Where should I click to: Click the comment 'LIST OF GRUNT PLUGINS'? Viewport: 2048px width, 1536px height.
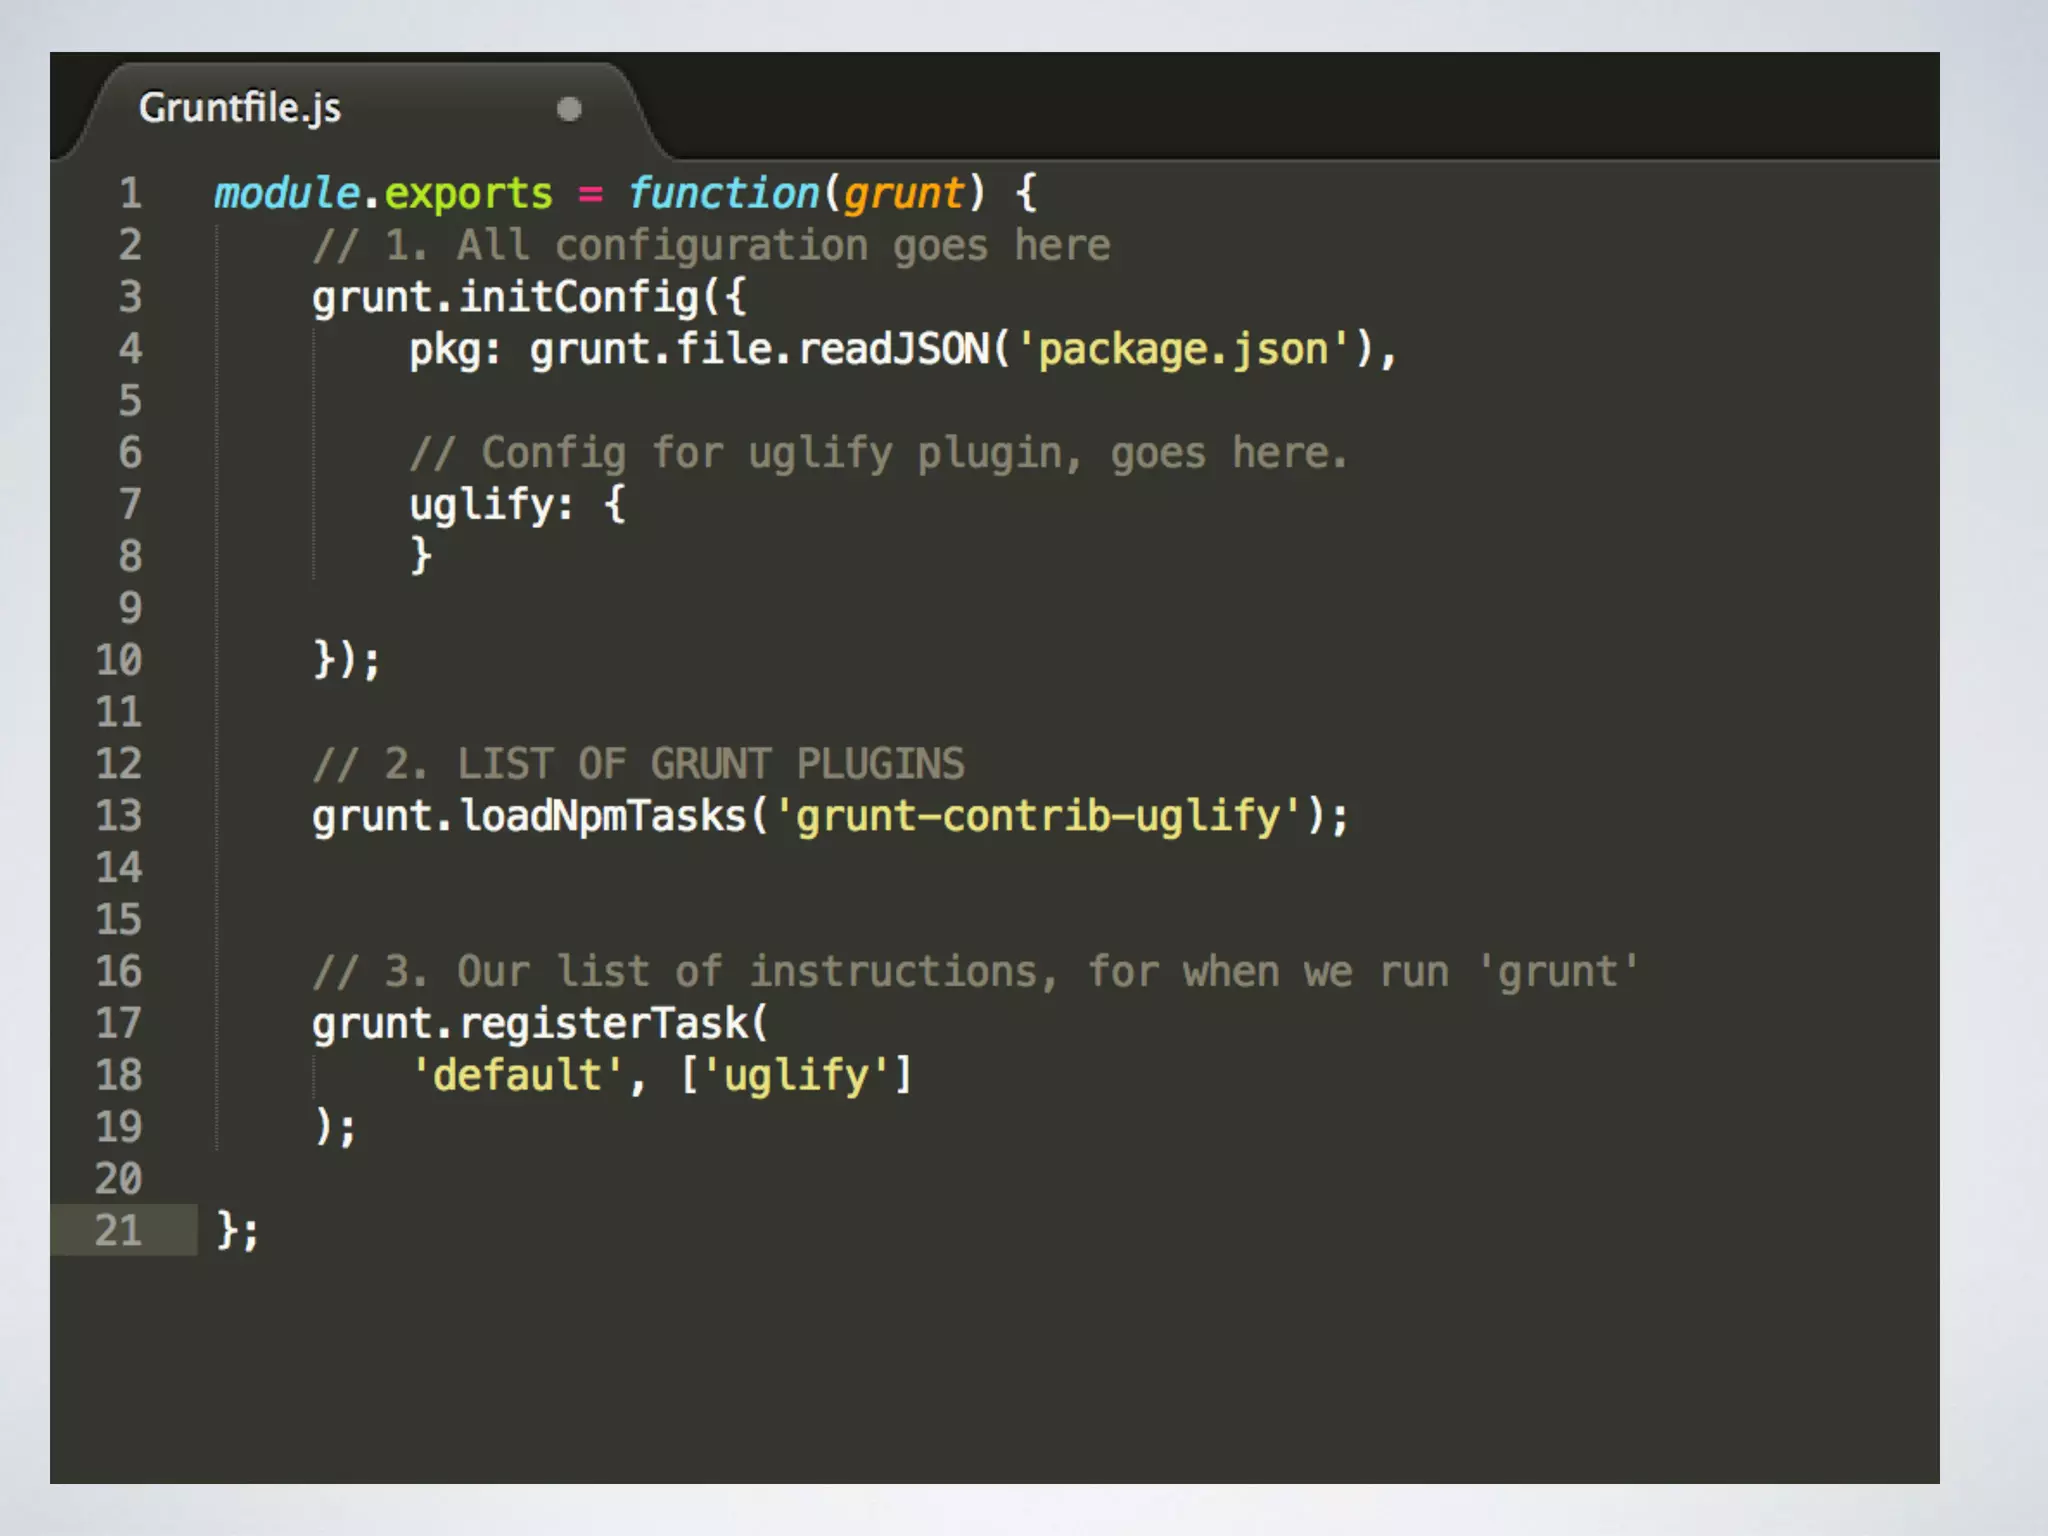click(710, 764)
